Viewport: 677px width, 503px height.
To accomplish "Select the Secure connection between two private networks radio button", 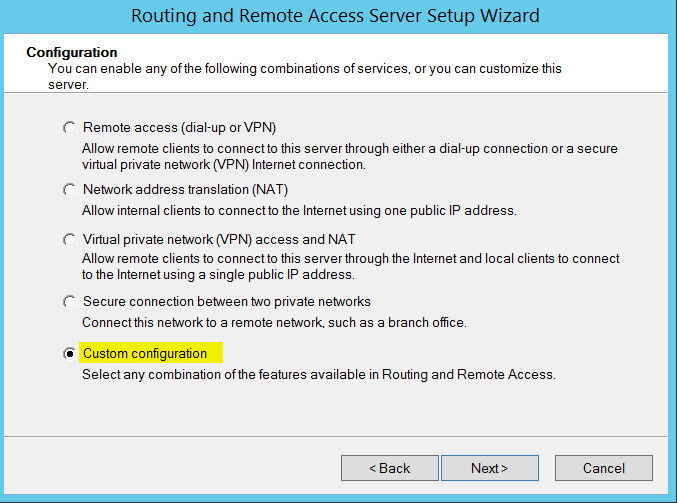I will point(69,302).
